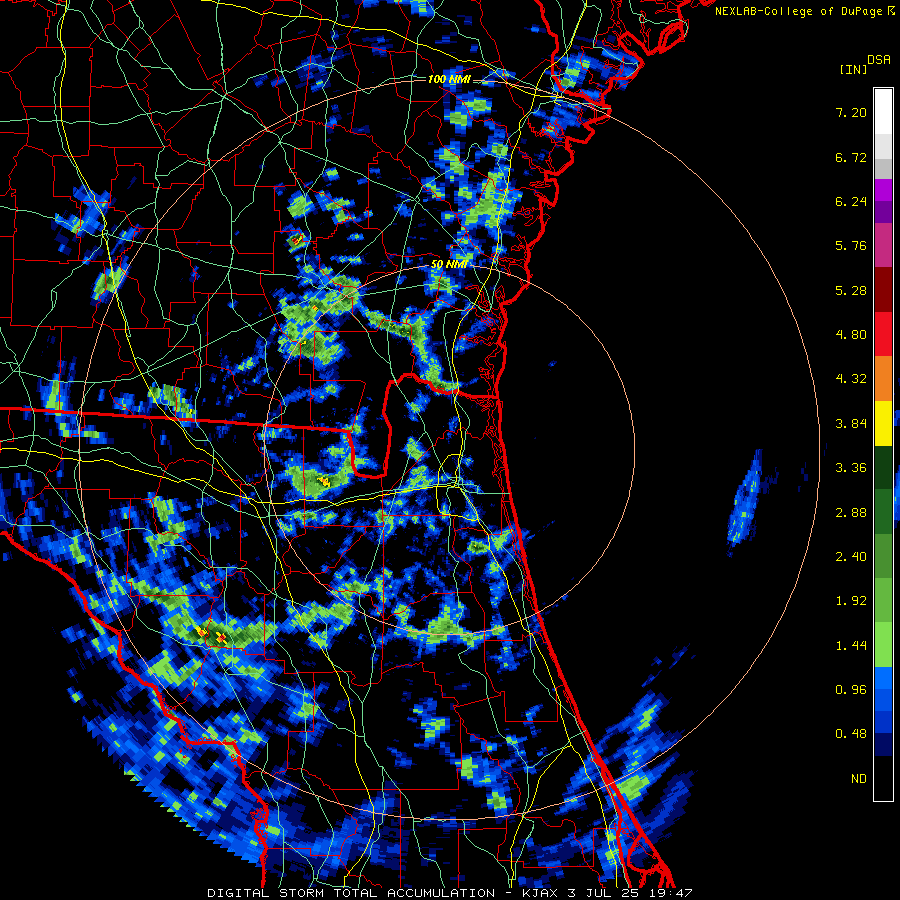The width and height of the screenshot is (900, 900).
Task: Click the '2.88' legend value
Action: [851, 513]
